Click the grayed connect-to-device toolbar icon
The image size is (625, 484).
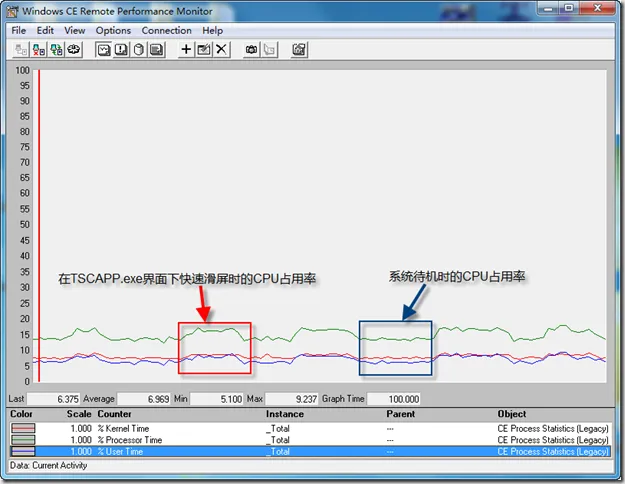21,50
